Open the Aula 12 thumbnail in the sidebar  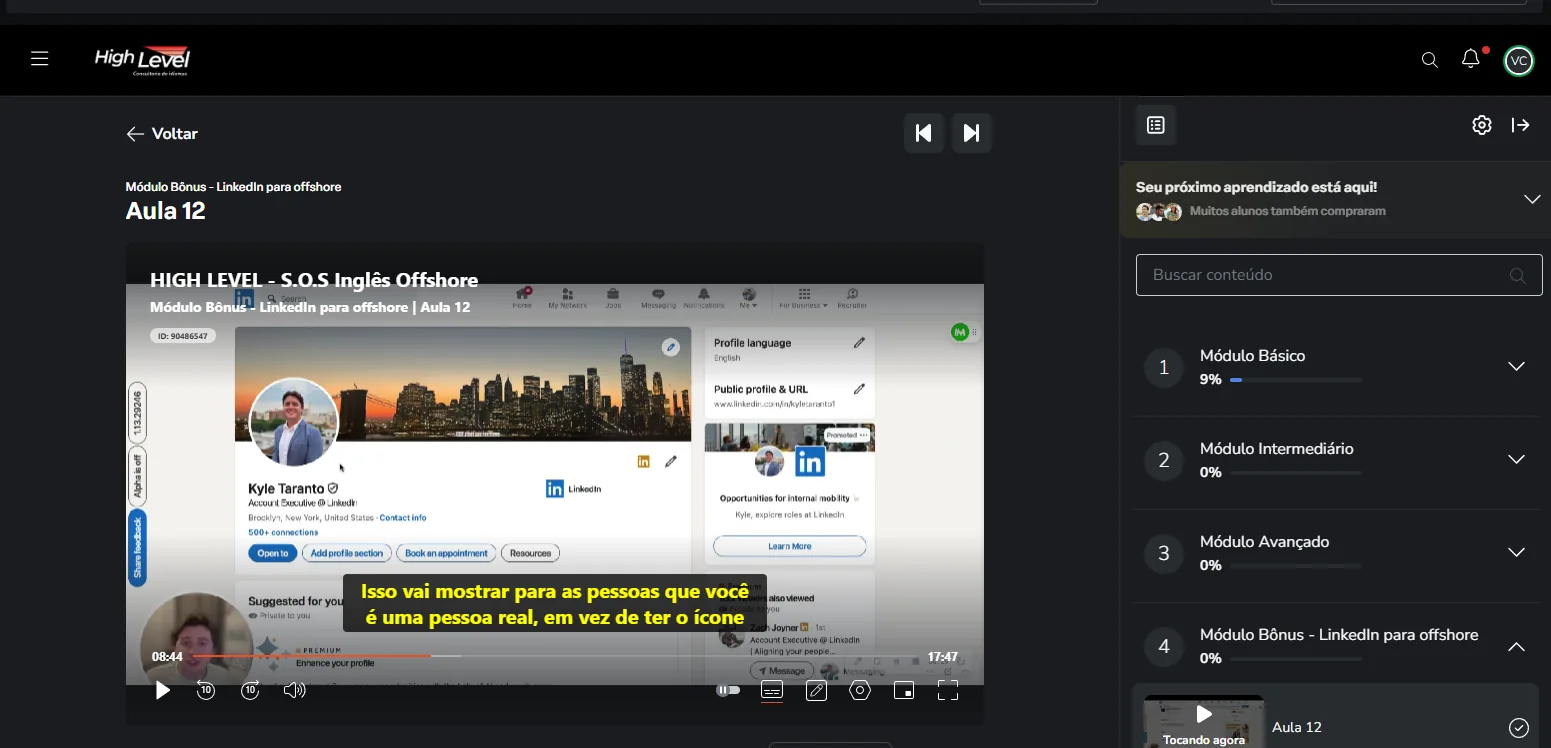pyautogui.click(x=1204, y=721)
